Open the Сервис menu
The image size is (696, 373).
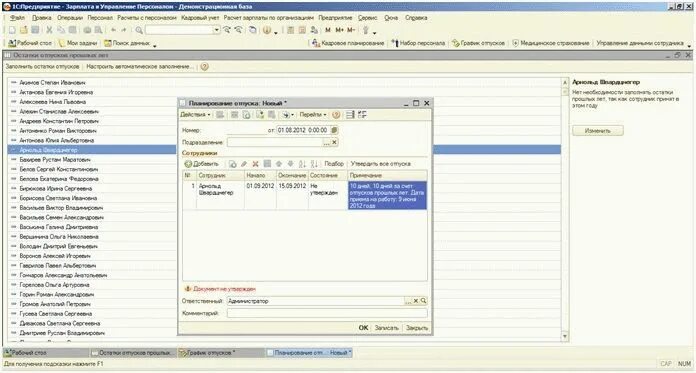(x=367, y=18)
